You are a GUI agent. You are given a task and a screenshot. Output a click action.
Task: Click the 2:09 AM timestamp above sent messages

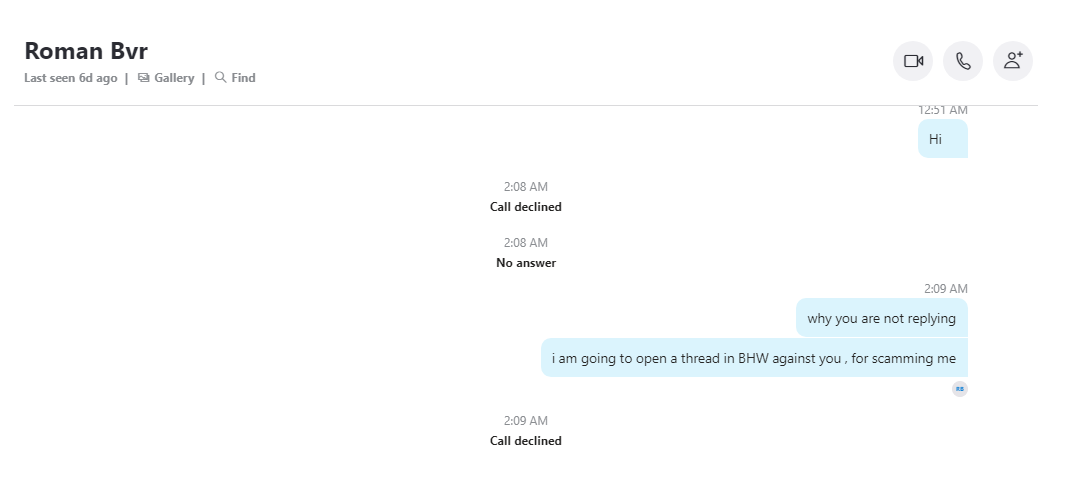click(x=945, y=289)
